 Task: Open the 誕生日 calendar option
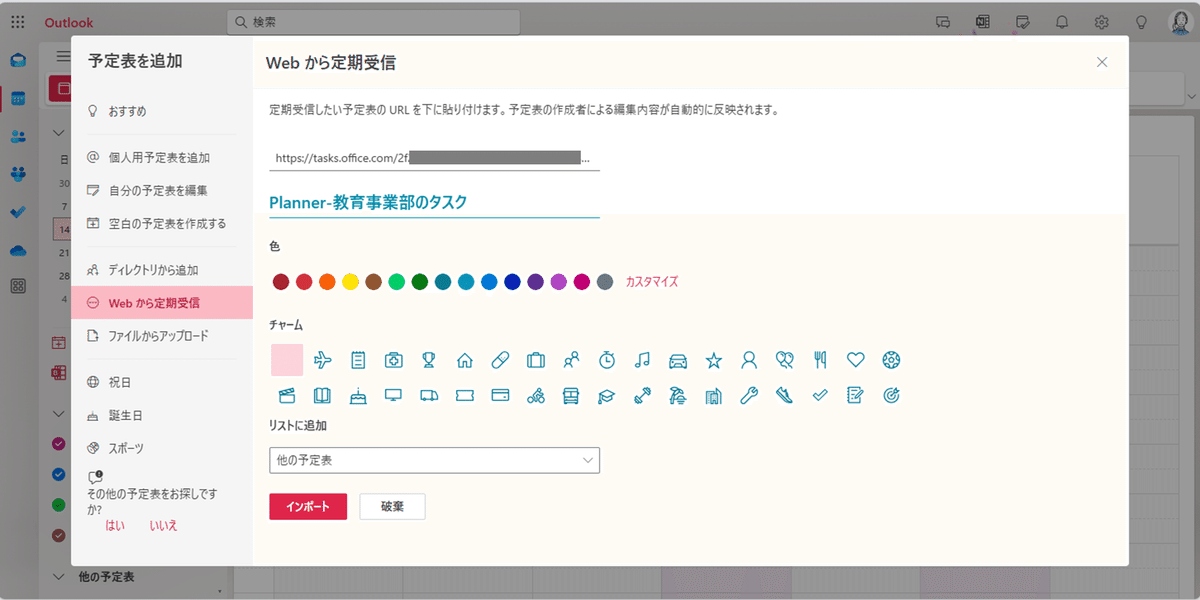coord(162,415)
